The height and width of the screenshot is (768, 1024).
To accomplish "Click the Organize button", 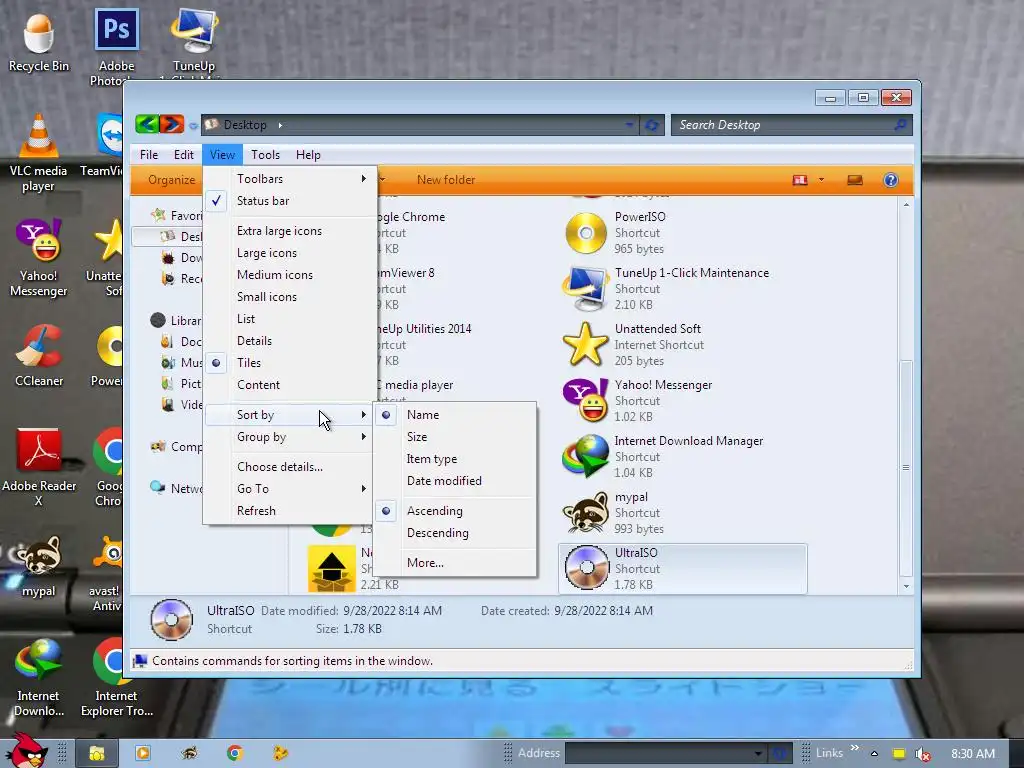I will pos(171,180).
